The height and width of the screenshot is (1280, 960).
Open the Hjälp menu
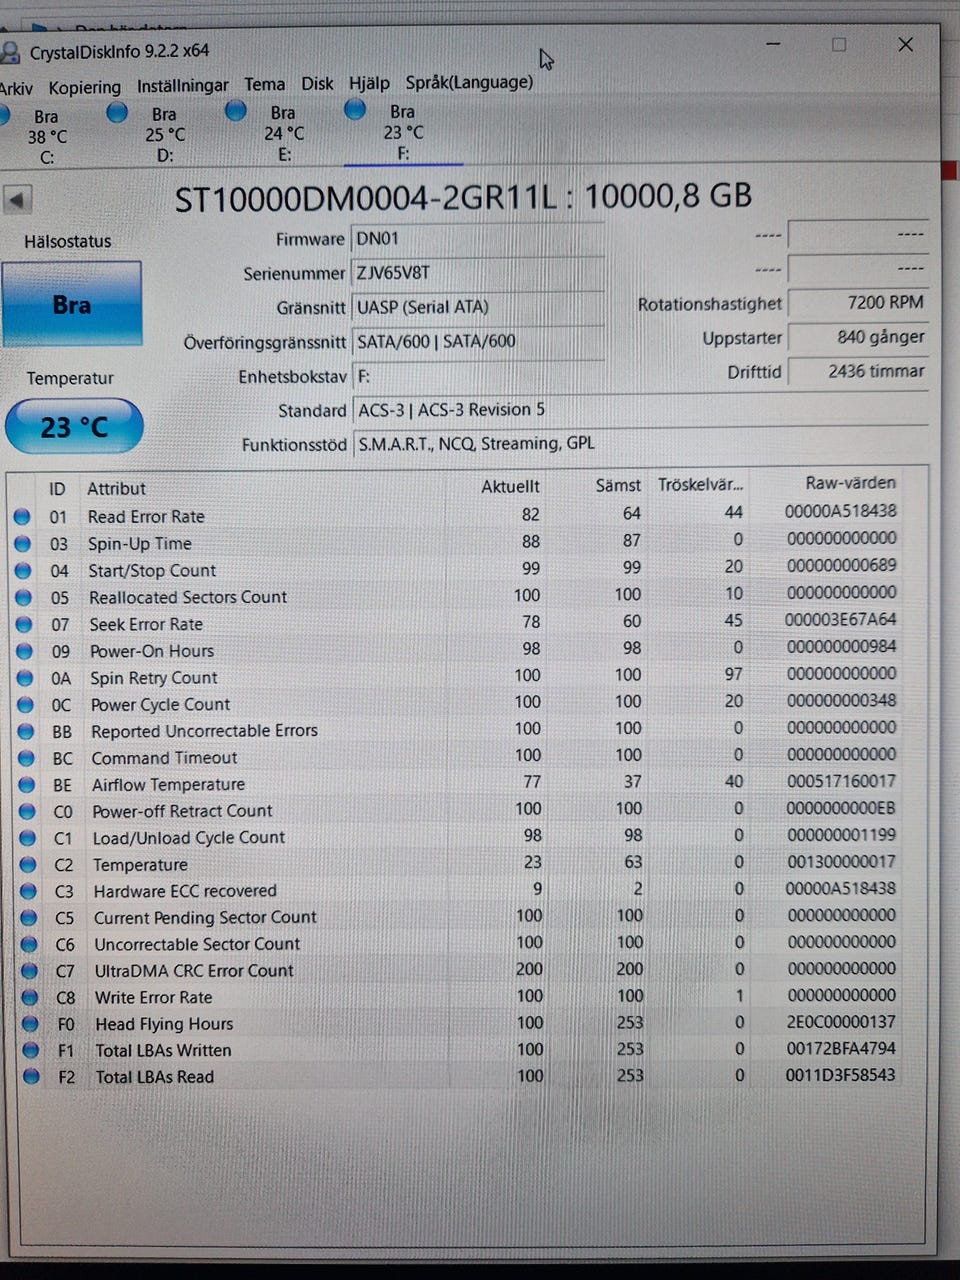[369, 84]
